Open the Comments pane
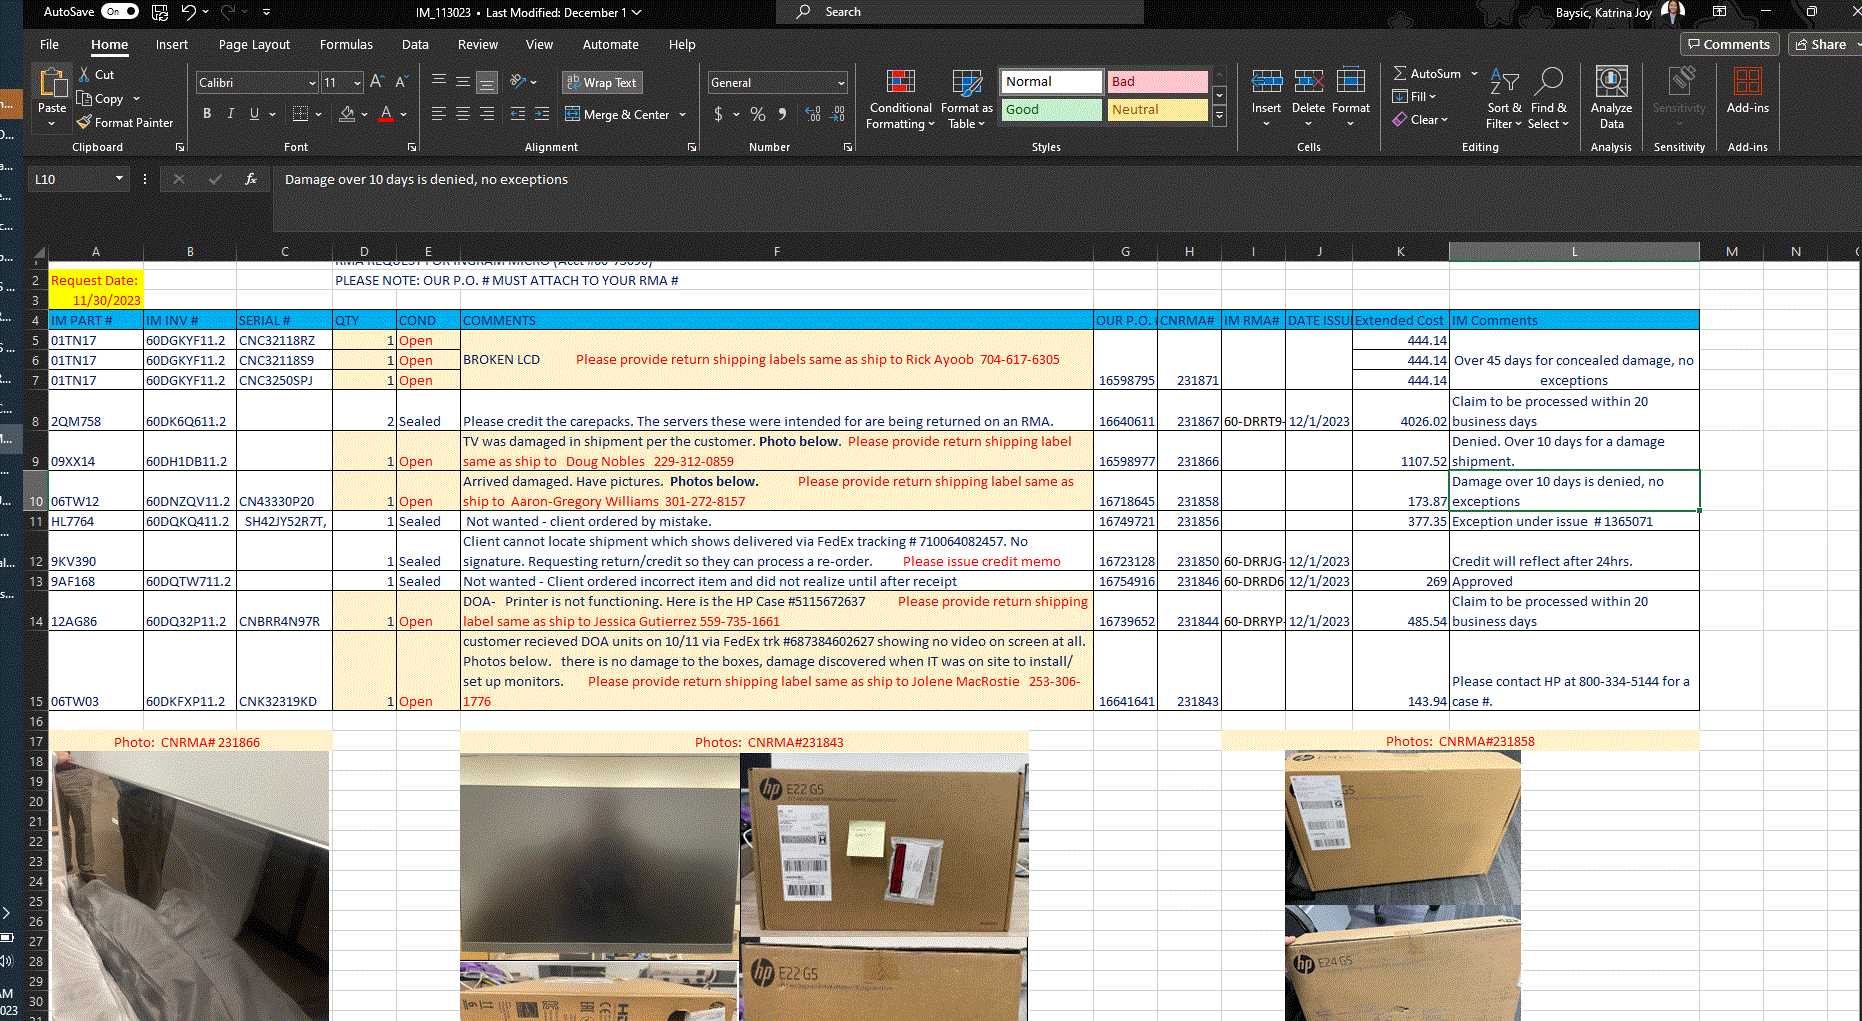 point(1729,44)
